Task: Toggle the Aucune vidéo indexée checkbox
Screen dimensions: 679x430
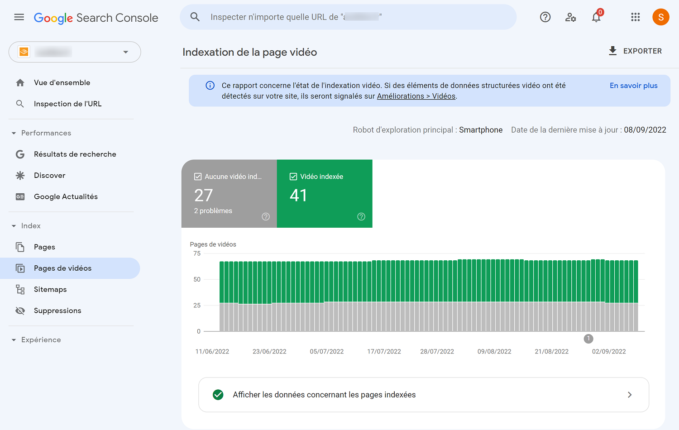Action: (x=197, y=176)
